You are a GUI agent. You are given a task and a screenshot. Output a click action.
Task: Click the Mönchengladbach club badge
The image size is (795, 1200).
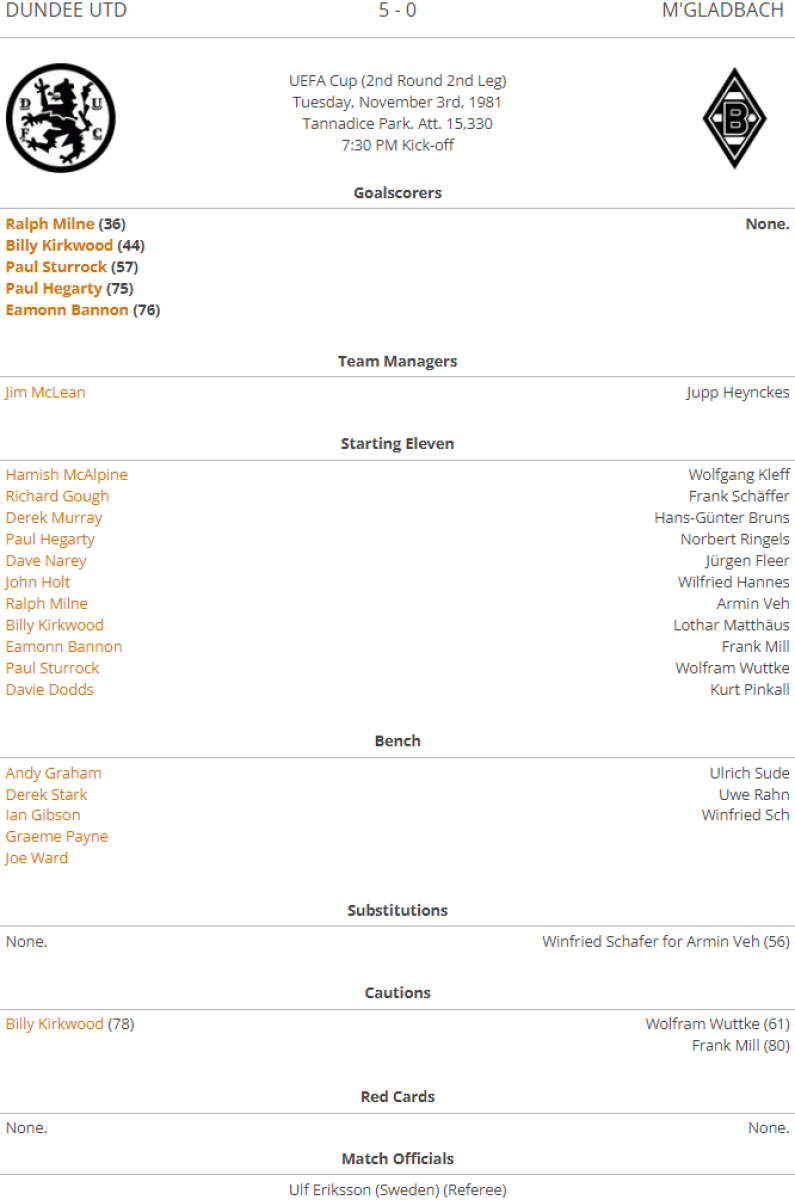[x=734, y=118]
